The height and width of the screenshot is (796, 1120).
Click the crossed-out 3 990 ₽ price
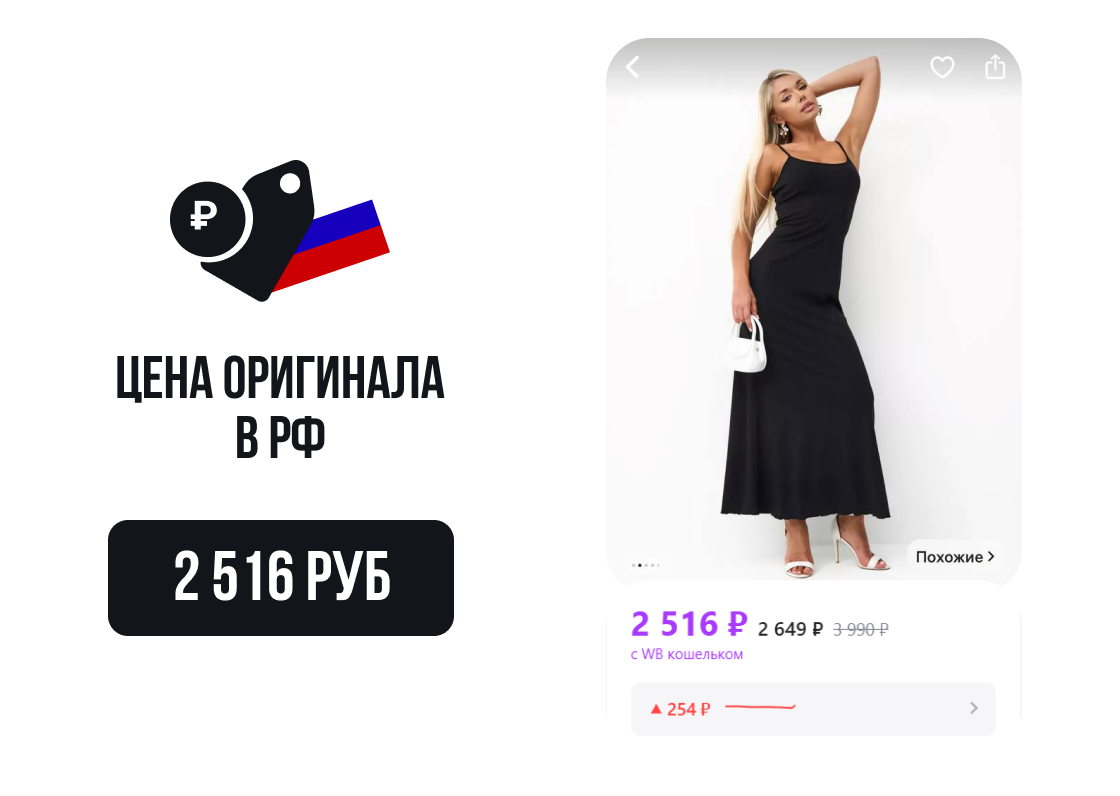point(861,630)
